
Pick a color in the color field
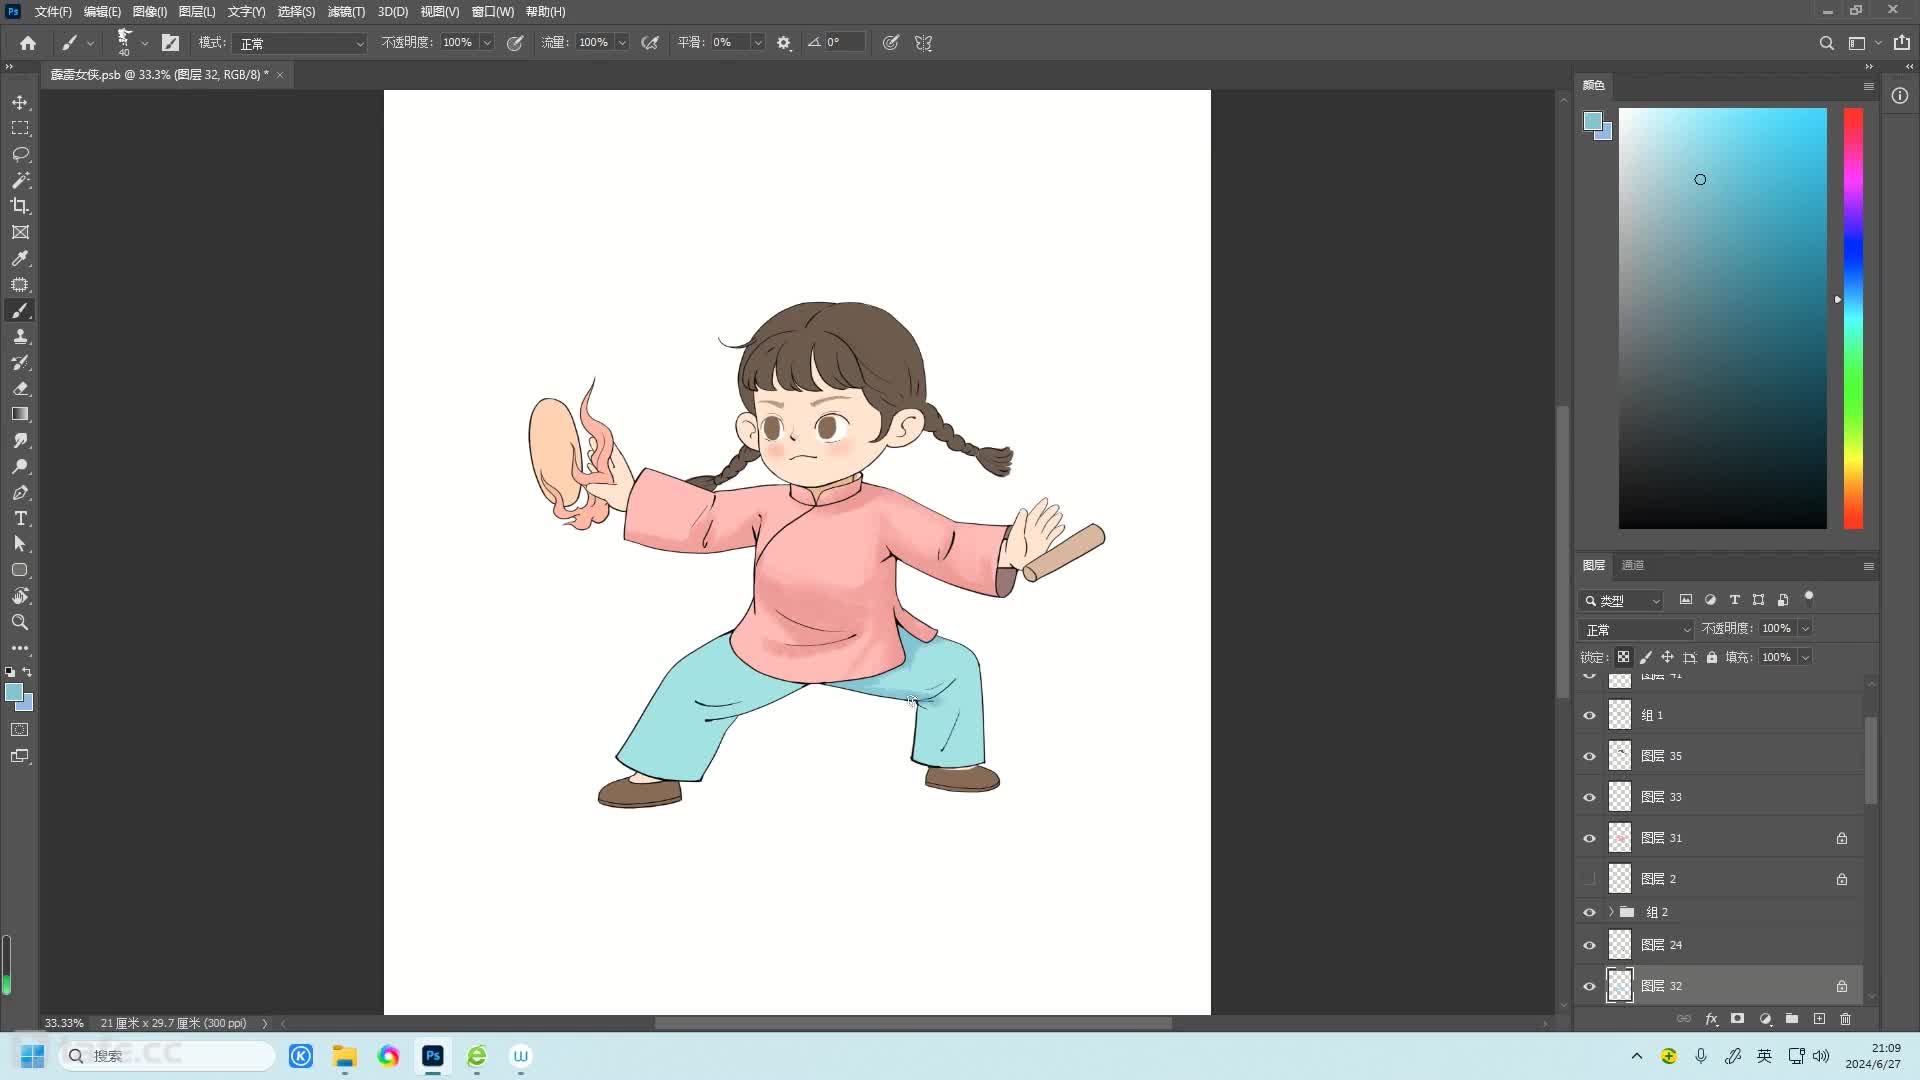coord(1722,318)
